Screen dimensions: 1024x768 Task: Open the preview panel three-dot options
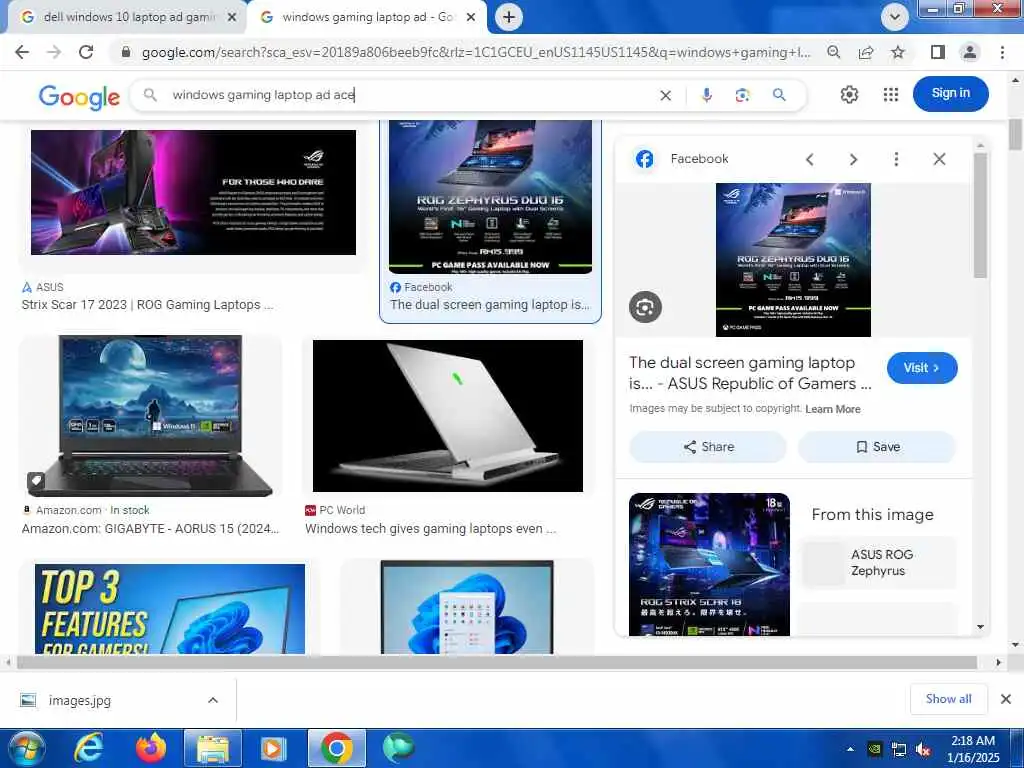click(x=896, y=159)
